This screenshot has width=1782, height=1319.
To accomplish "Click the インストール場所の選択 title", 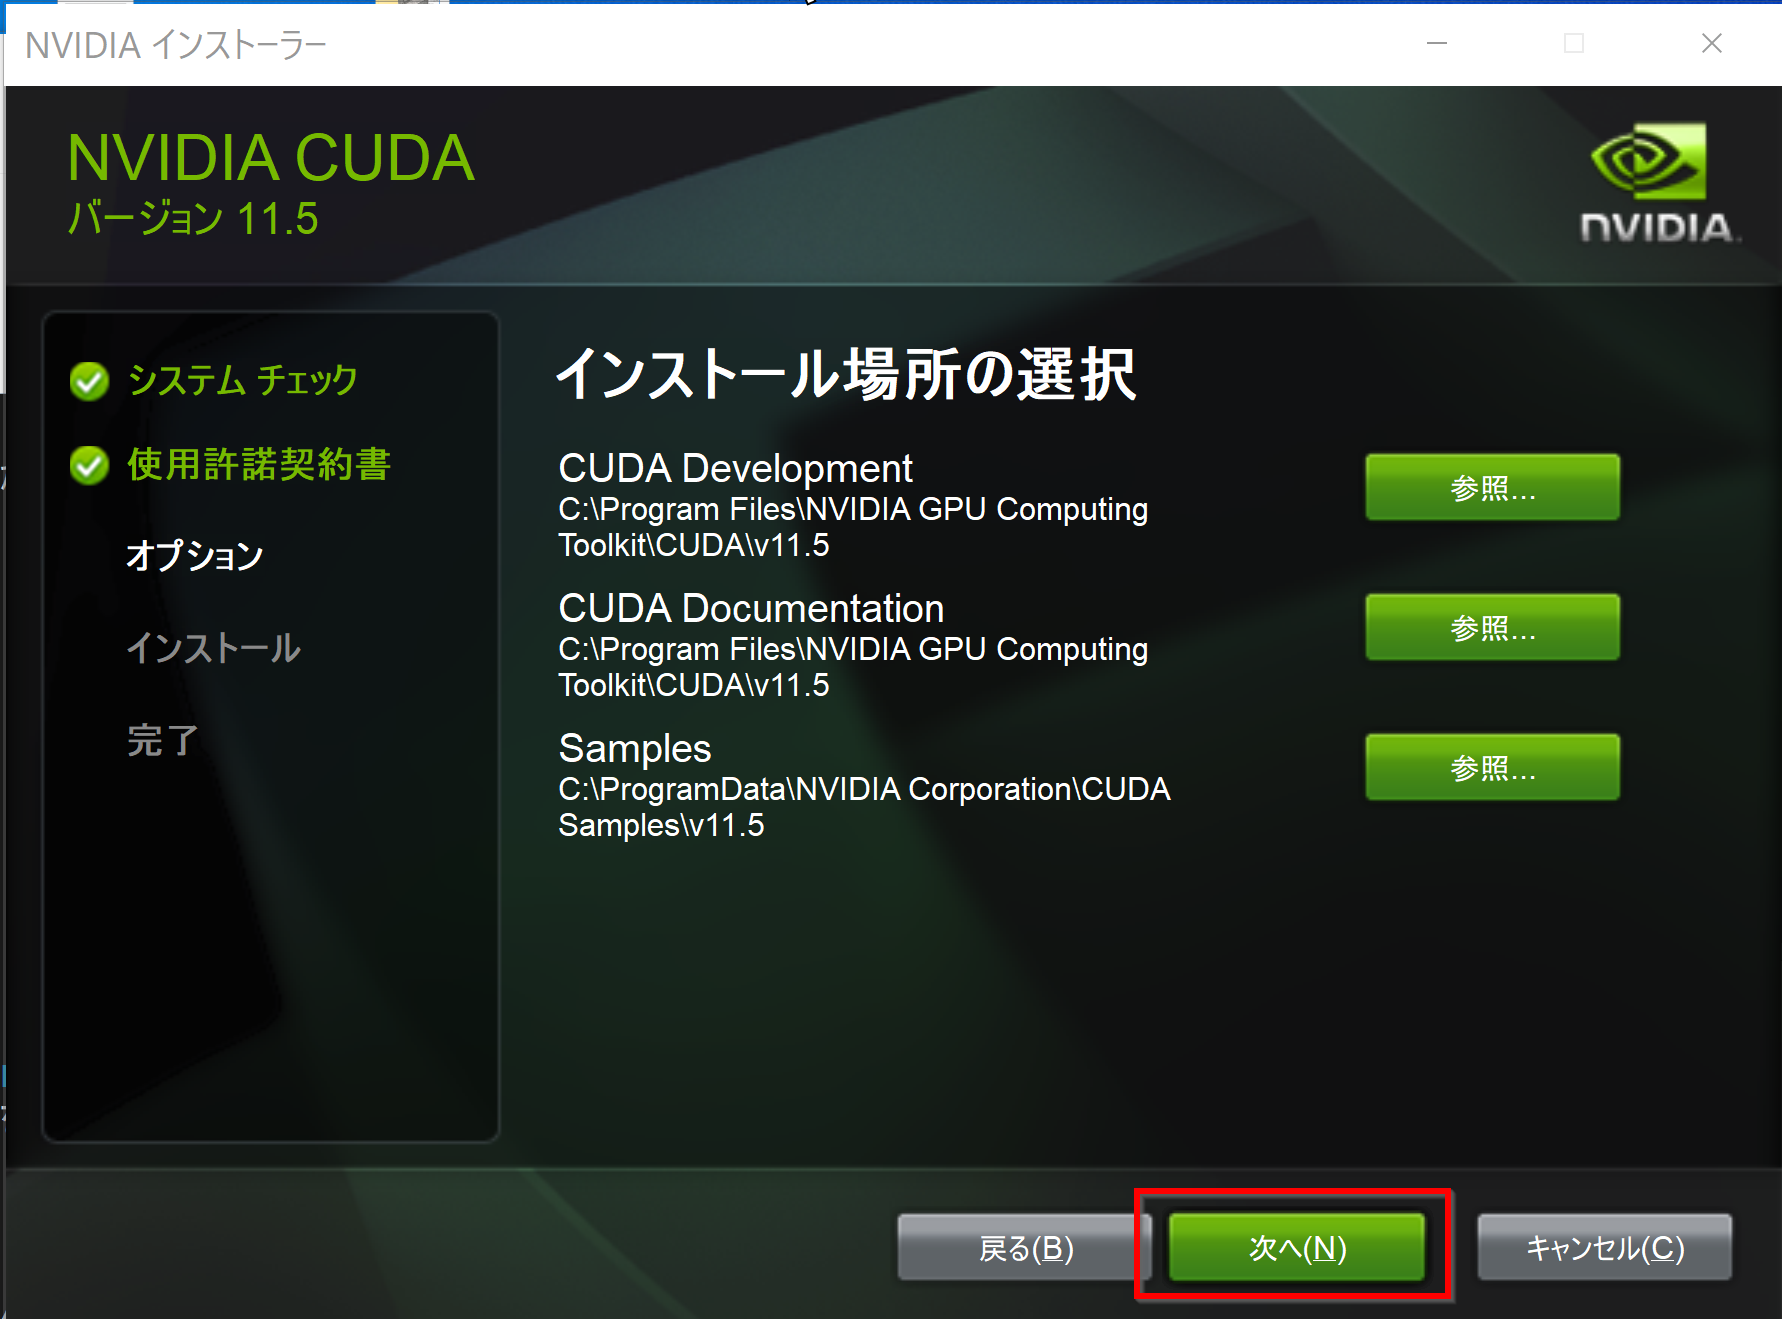I will (846, 375).
